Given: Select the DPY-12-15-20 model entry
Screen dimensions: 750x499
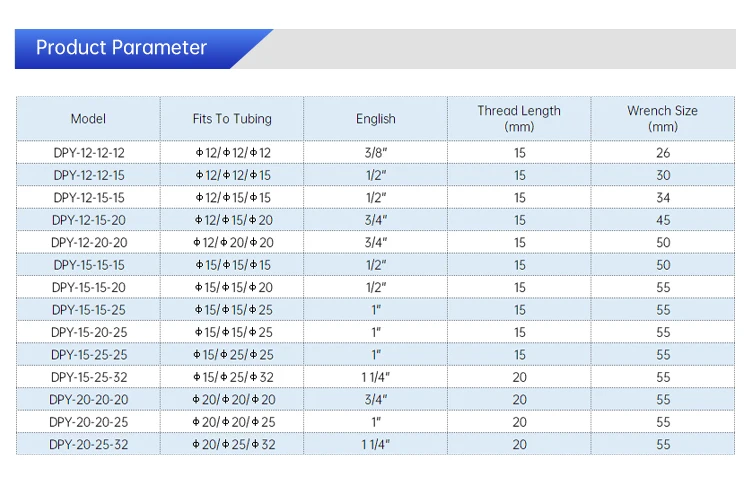Looking at the screenshot, I should click(x=89, y=220).
